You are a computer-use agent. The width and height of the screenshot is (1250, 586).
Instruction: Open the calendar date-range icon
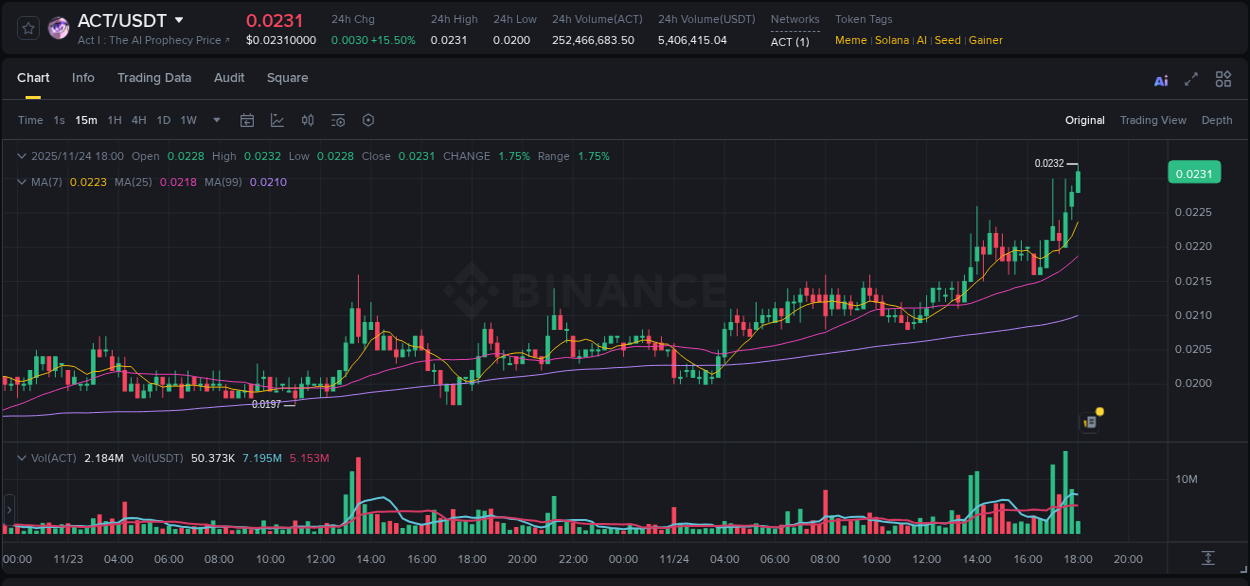(247, 120)
